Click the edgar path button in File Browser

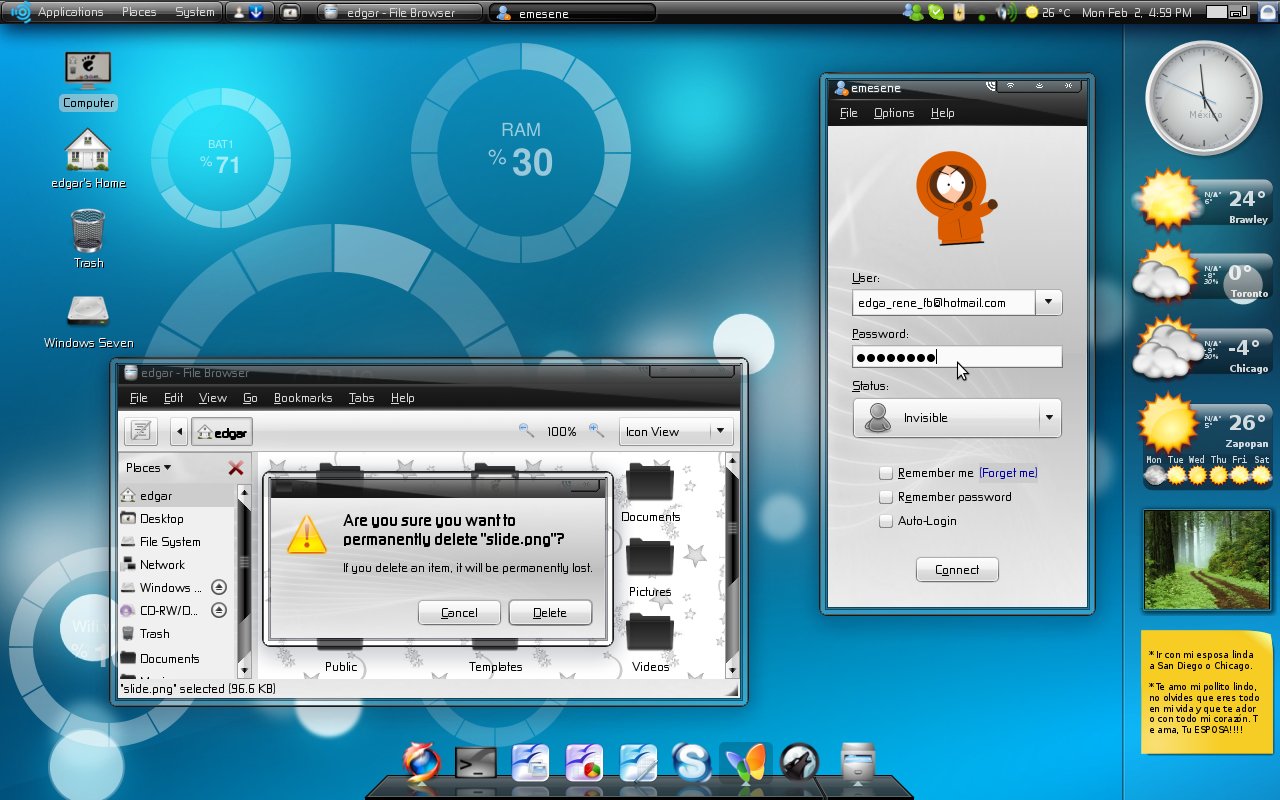pos(221,432)
